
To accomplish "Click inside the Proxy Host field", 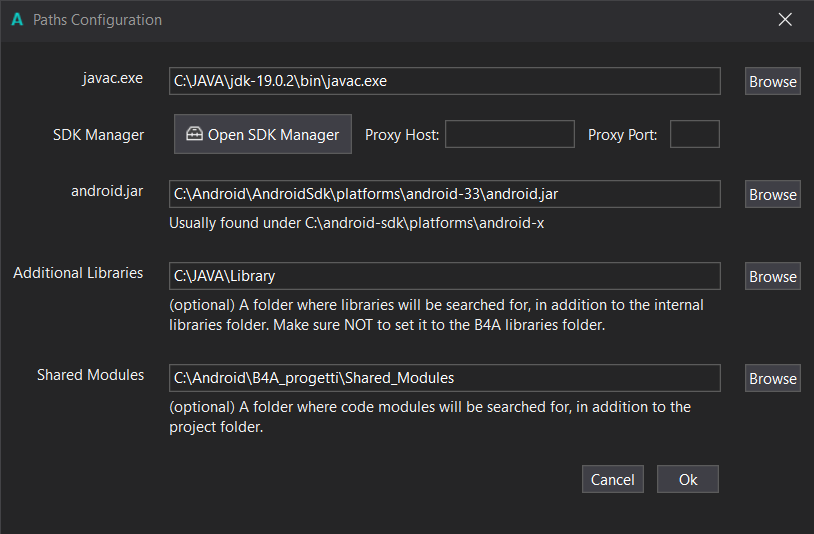I will coord(509,134).
